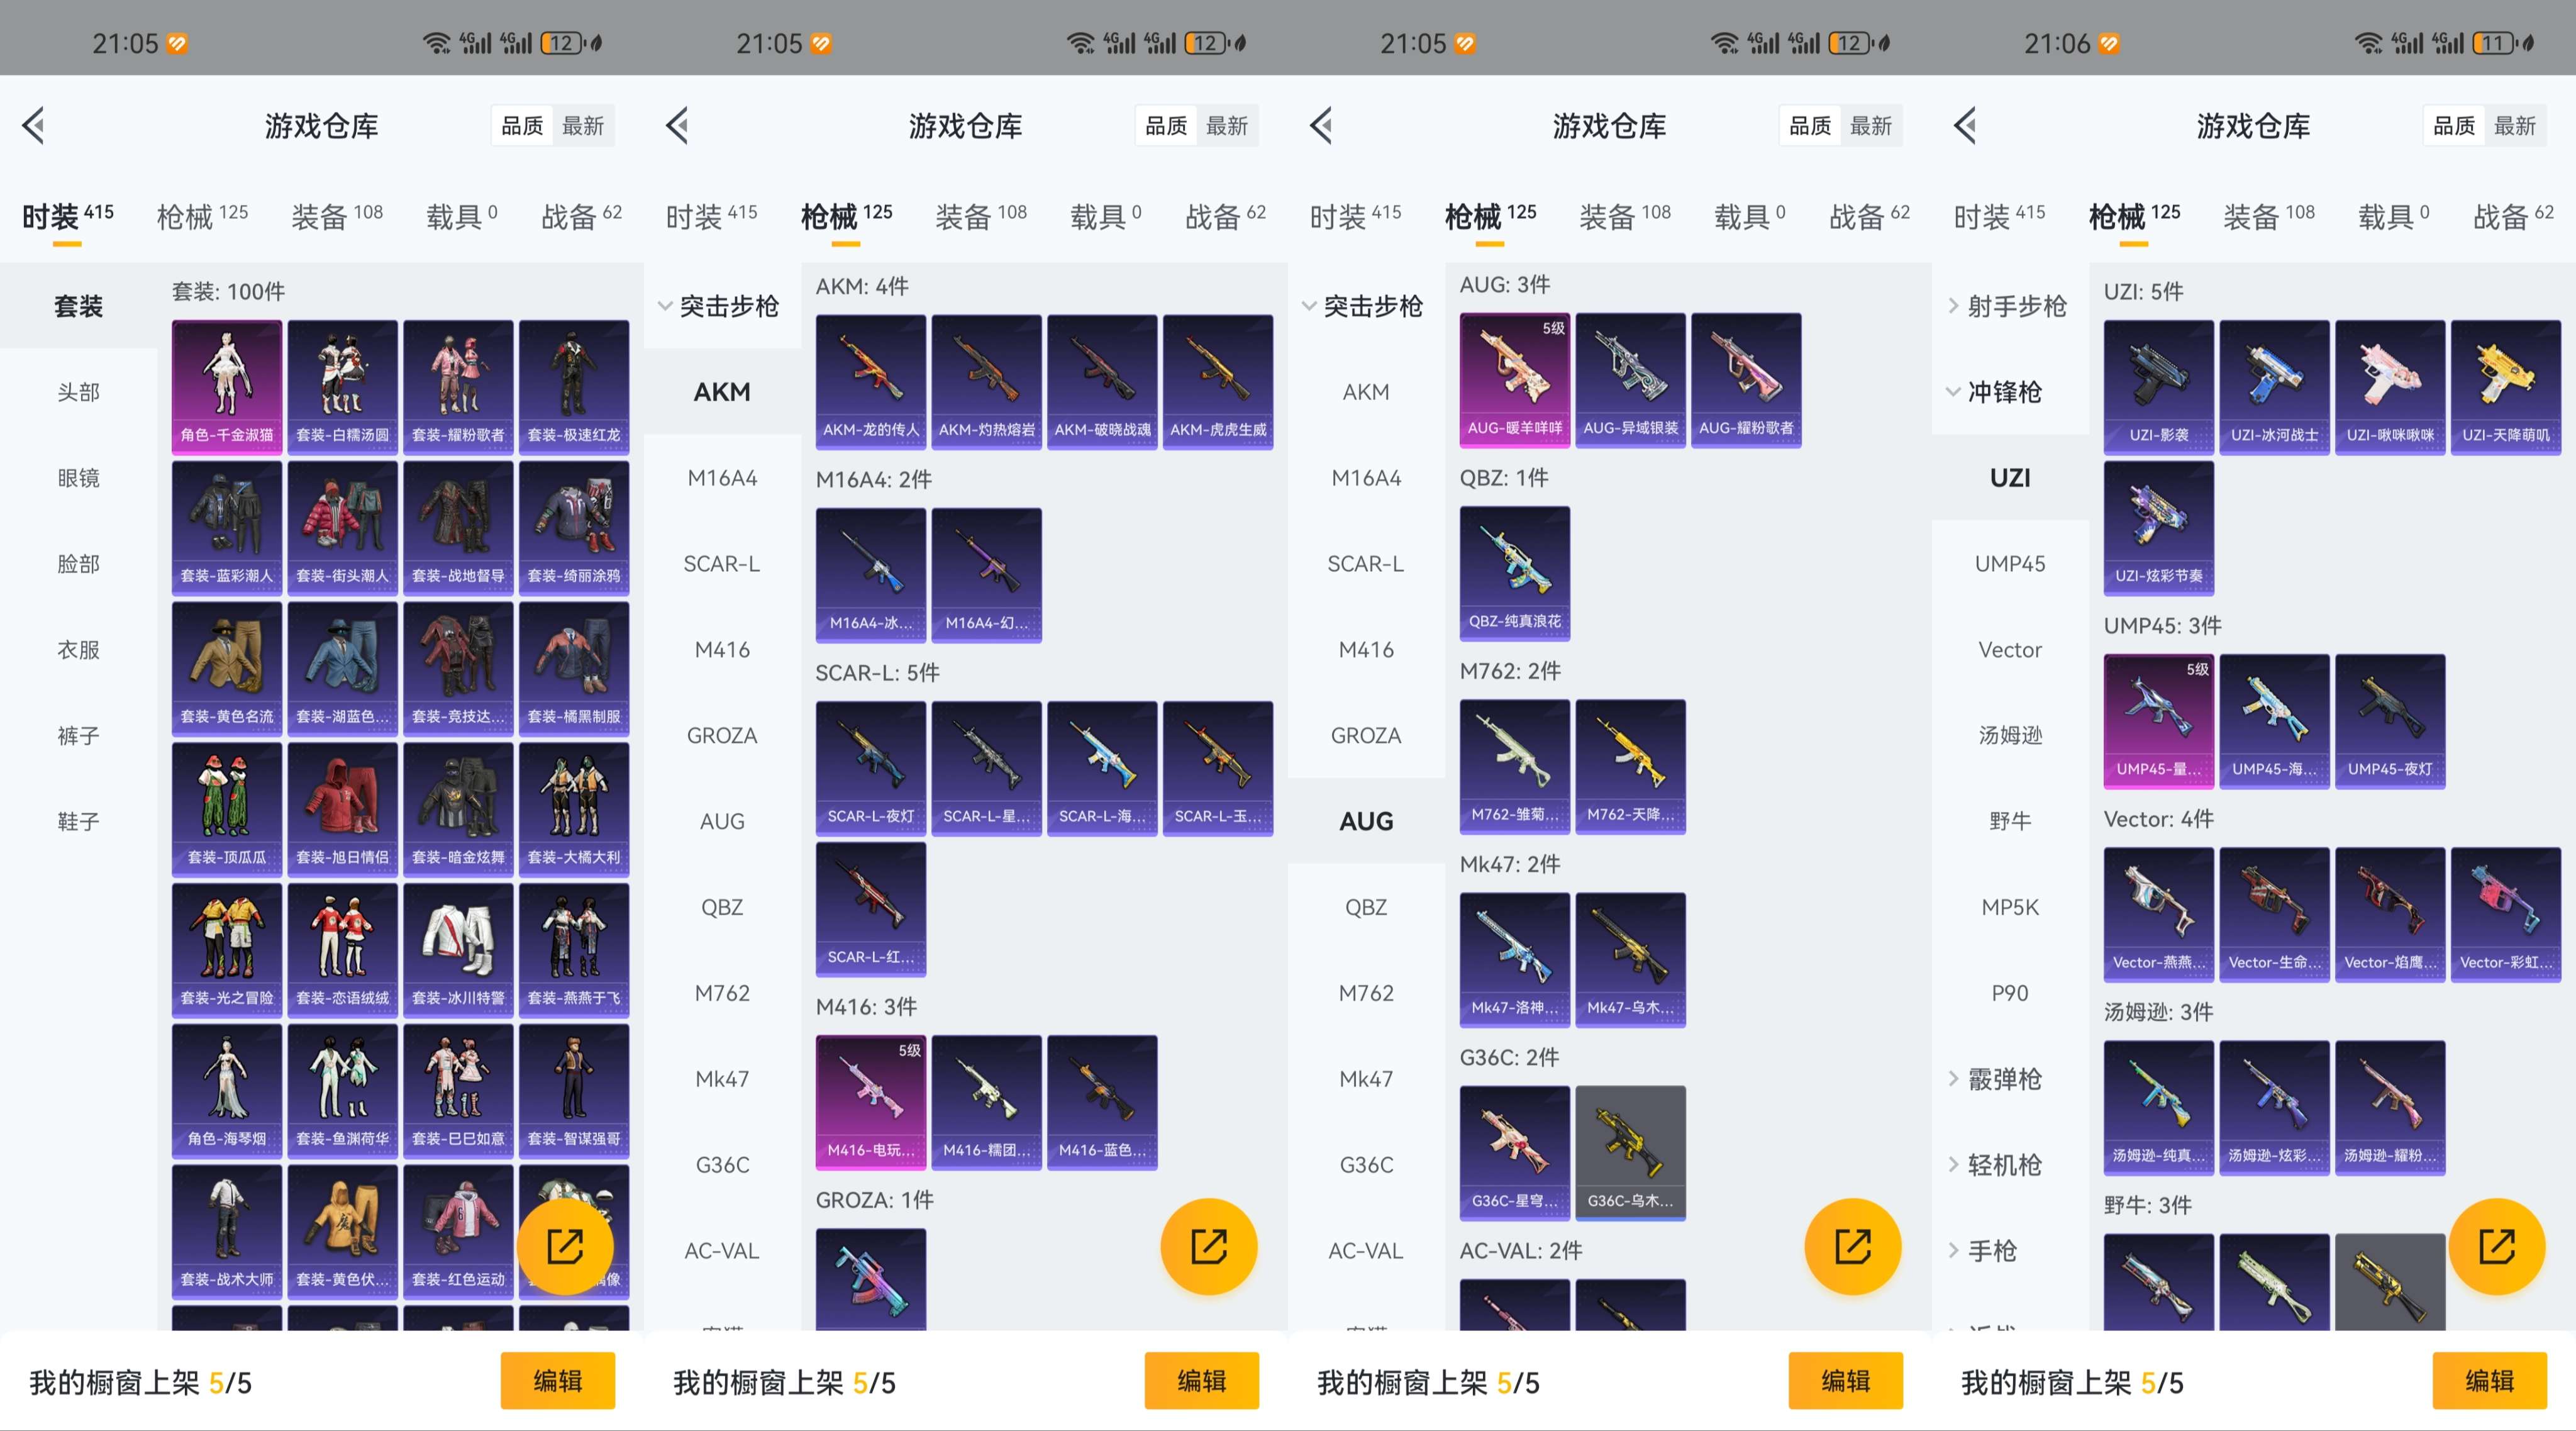Tap back arrow in fourth panel
This screenshot has height=1431, width=2576.
click(1966, 125)
